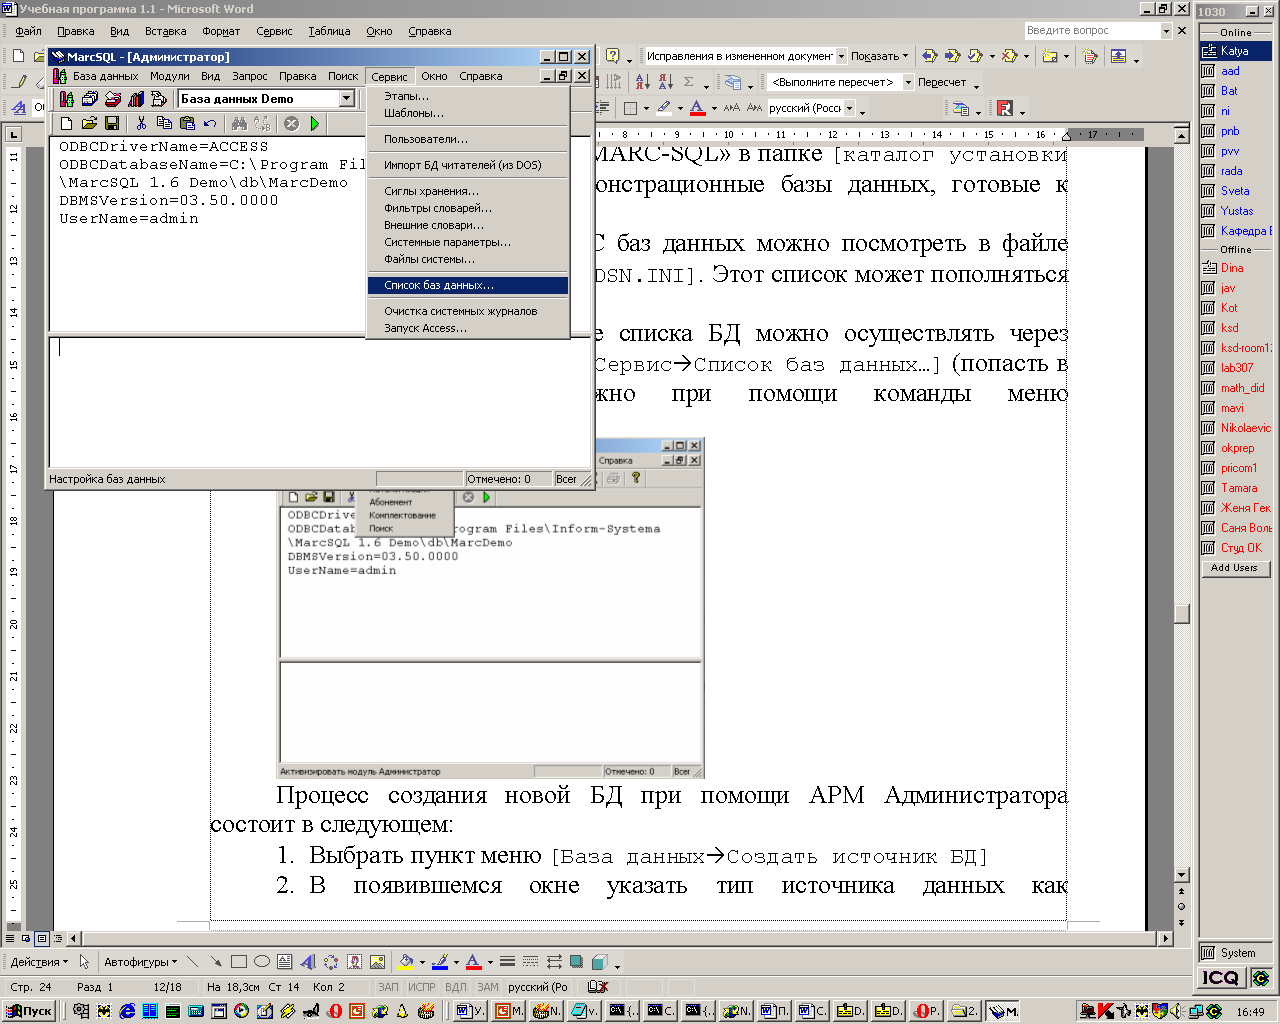Image resolution: width=1280 pixels, height=1024 pixels.
Task: Insert WordArt from Drawing toolbar
Action: coord(308,962)
